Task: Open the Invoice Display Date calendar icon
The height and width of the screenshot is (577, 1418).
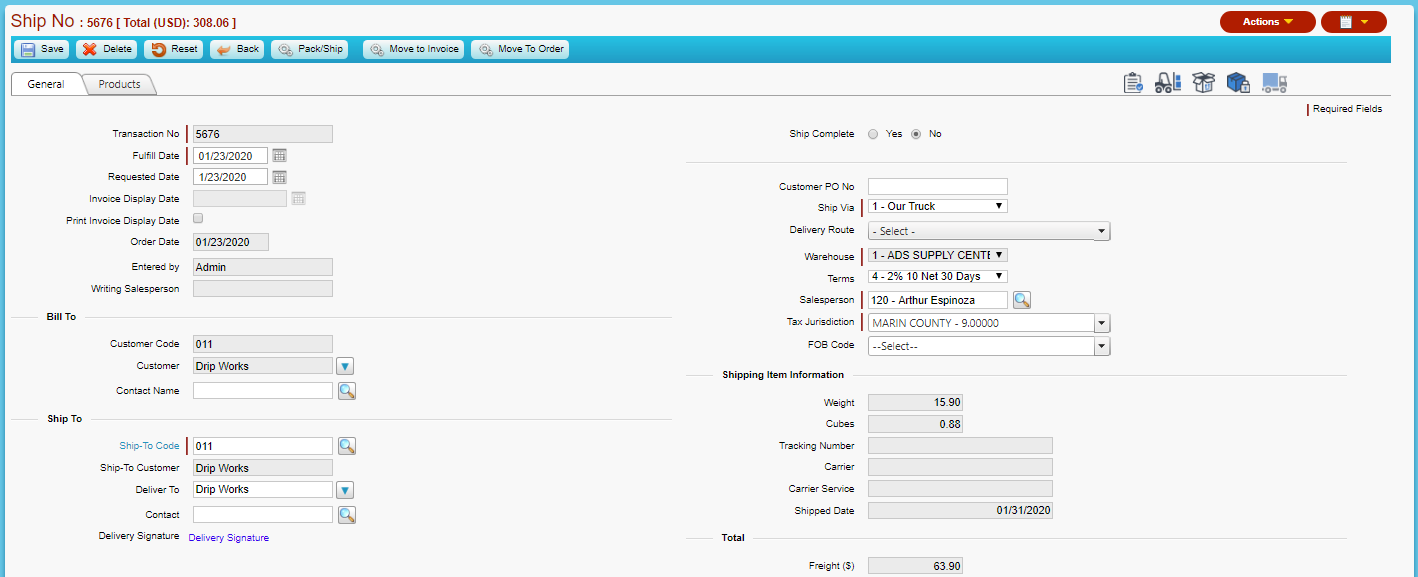Action: click(x=298, y=199)
